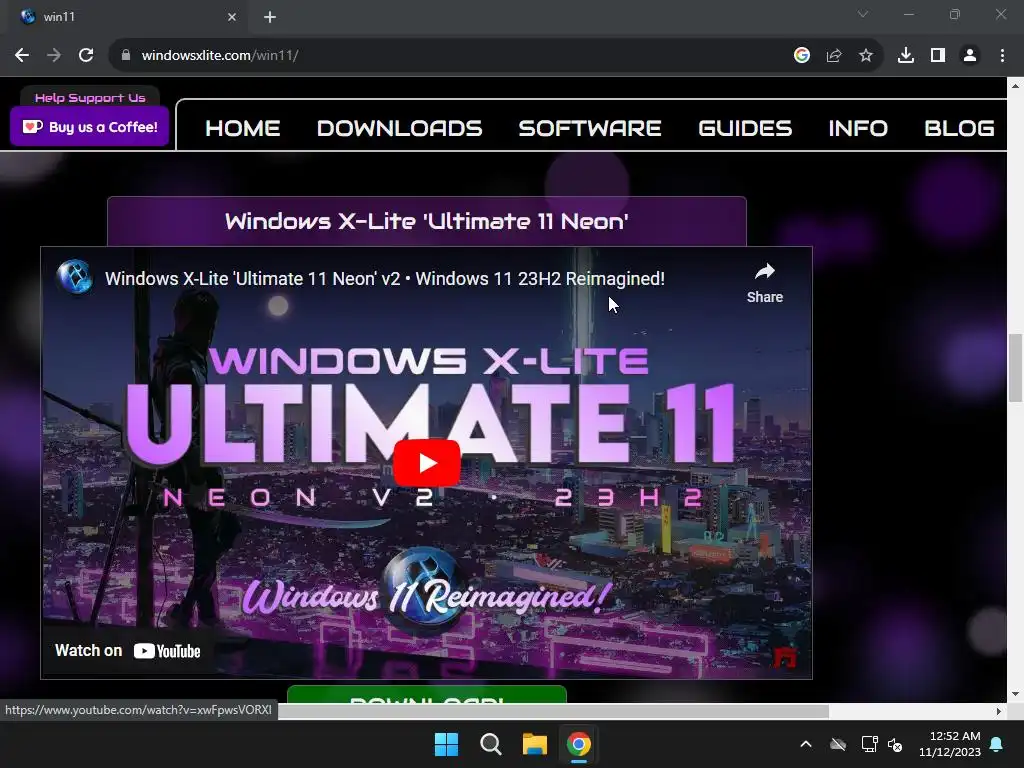Open notifications bell icon
Image resolution: width=1024 pixels, height=768 pixels.
997,744
